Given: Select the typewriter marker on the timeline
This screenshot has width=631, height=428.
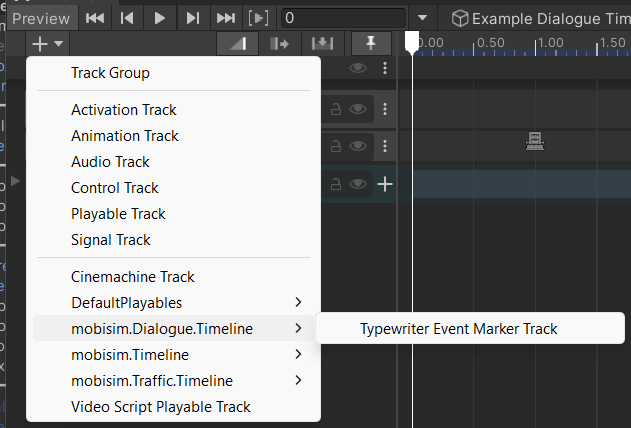Looking at the screenshot, I should [x=535, y=141].
